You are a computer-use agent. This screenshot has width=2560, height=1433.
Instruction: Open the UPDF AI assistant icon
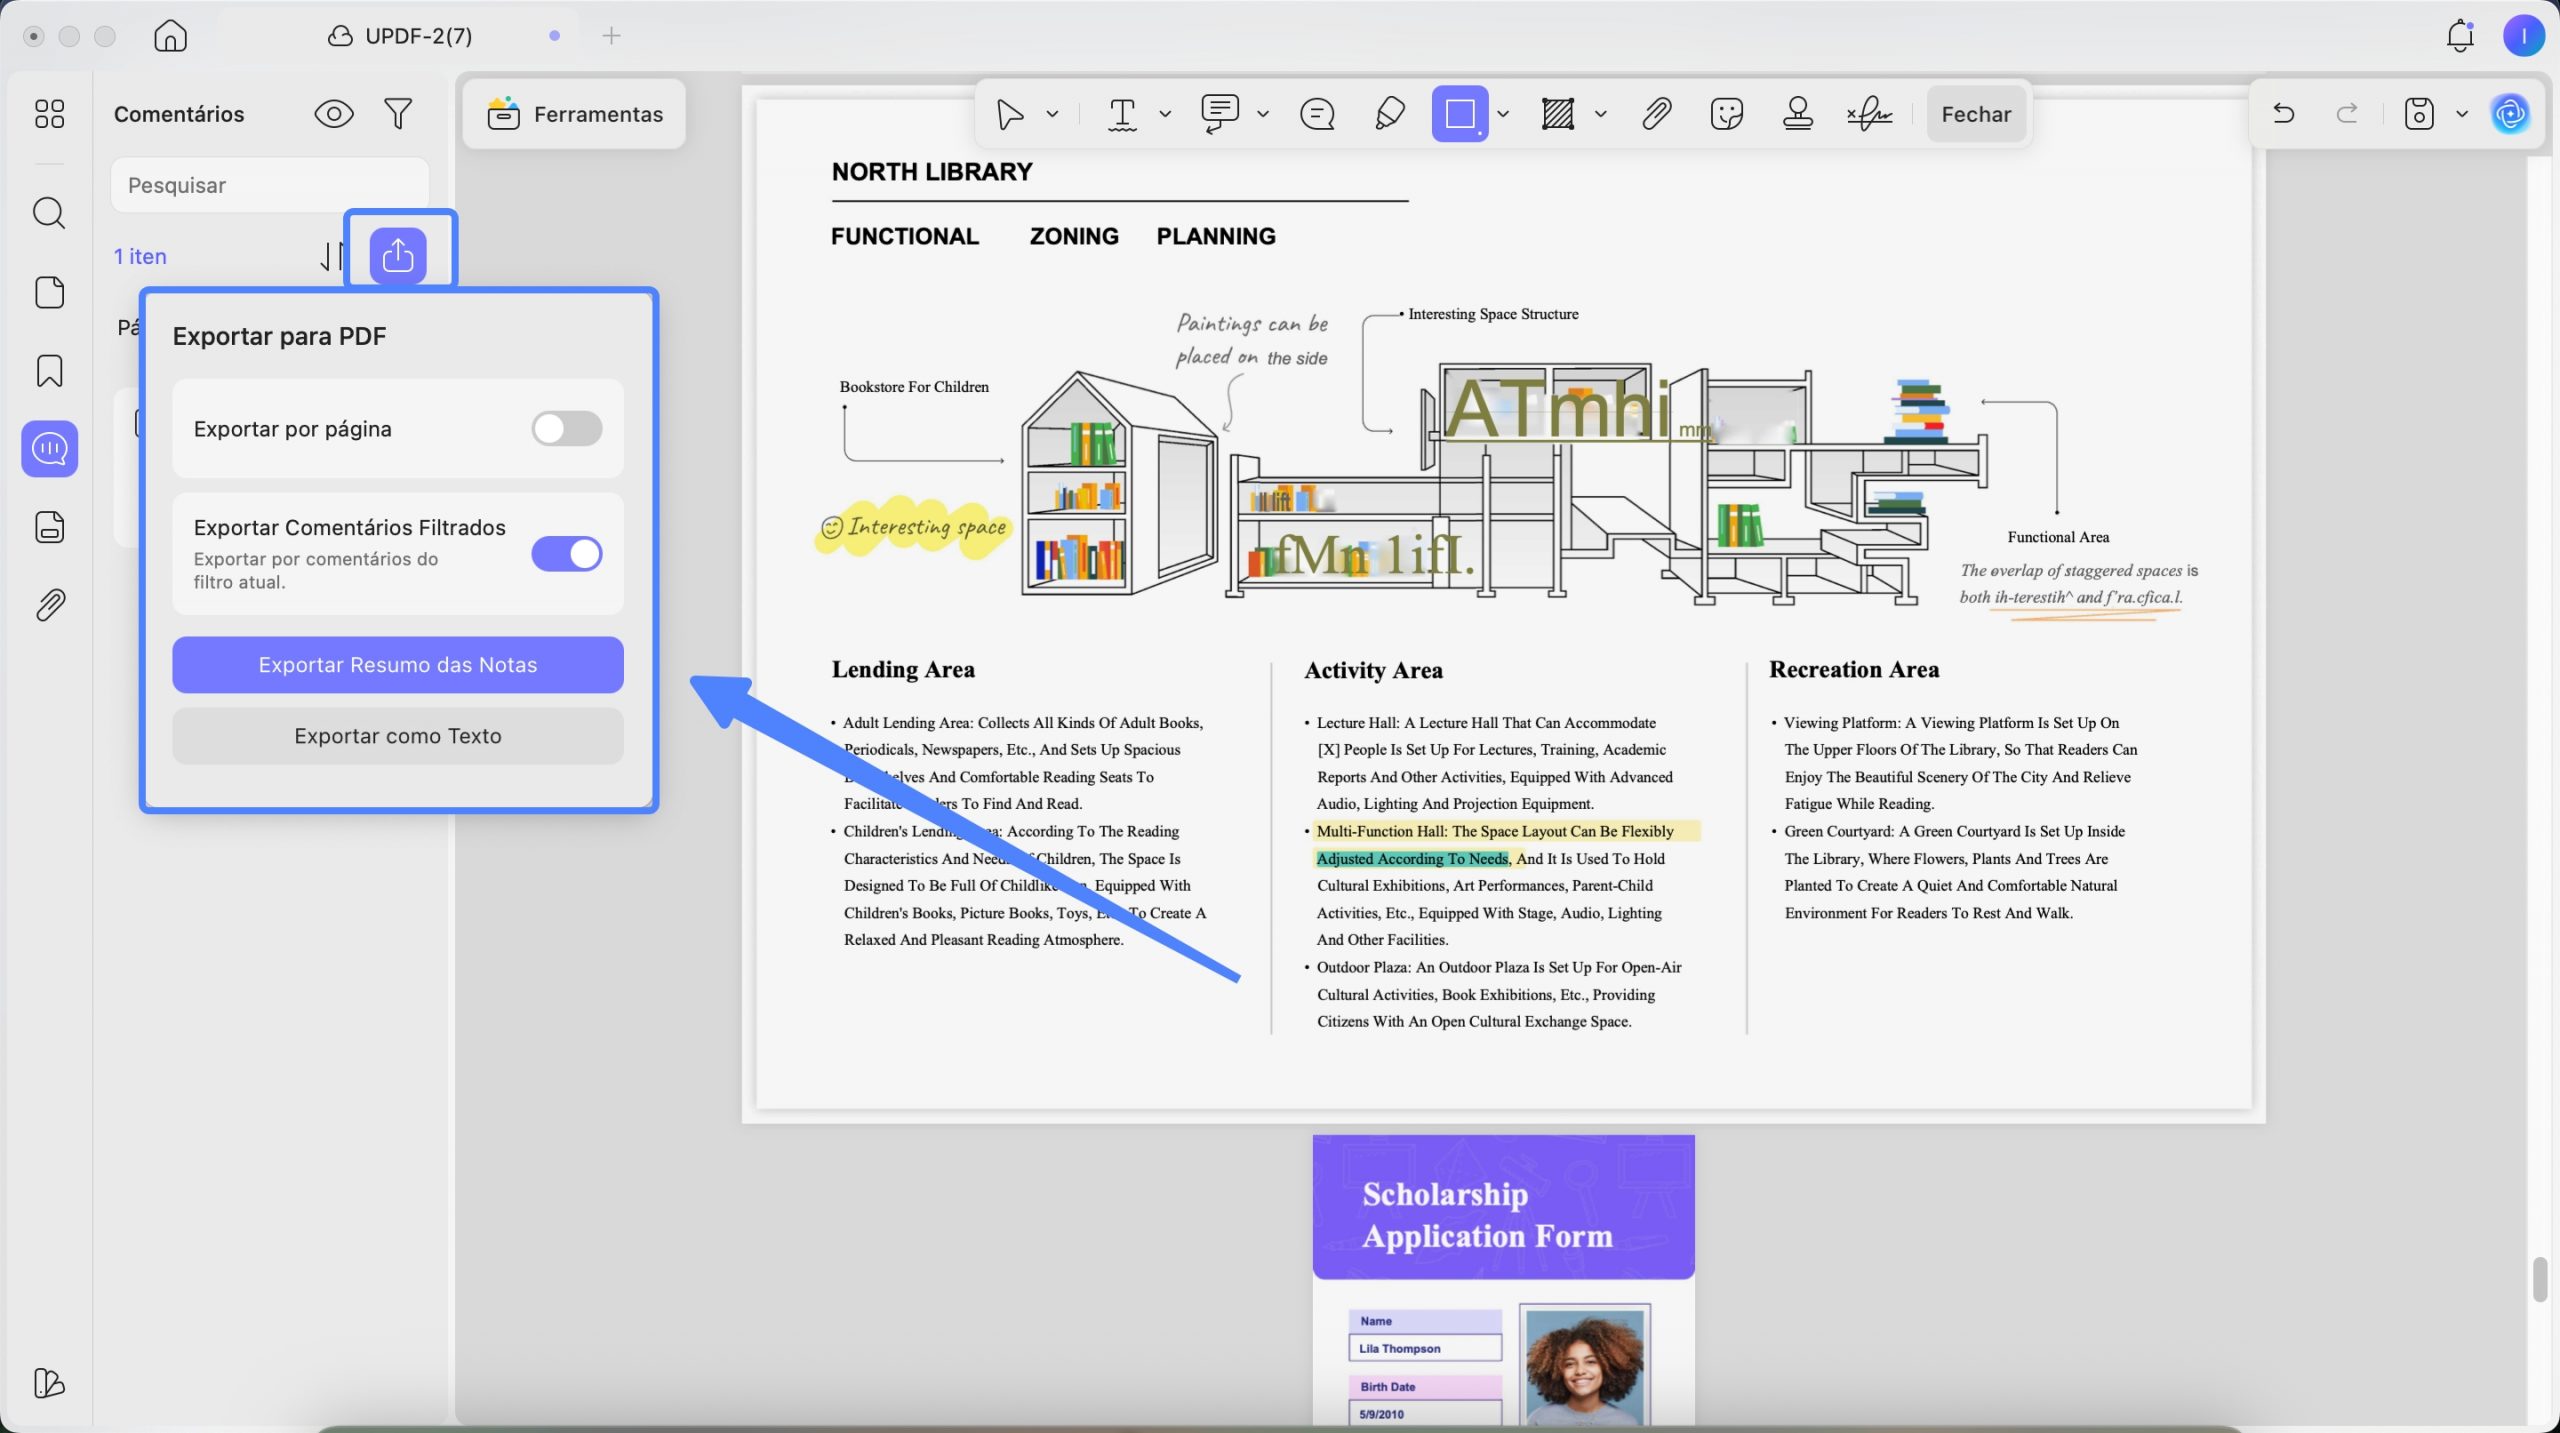click(2510, 114)
